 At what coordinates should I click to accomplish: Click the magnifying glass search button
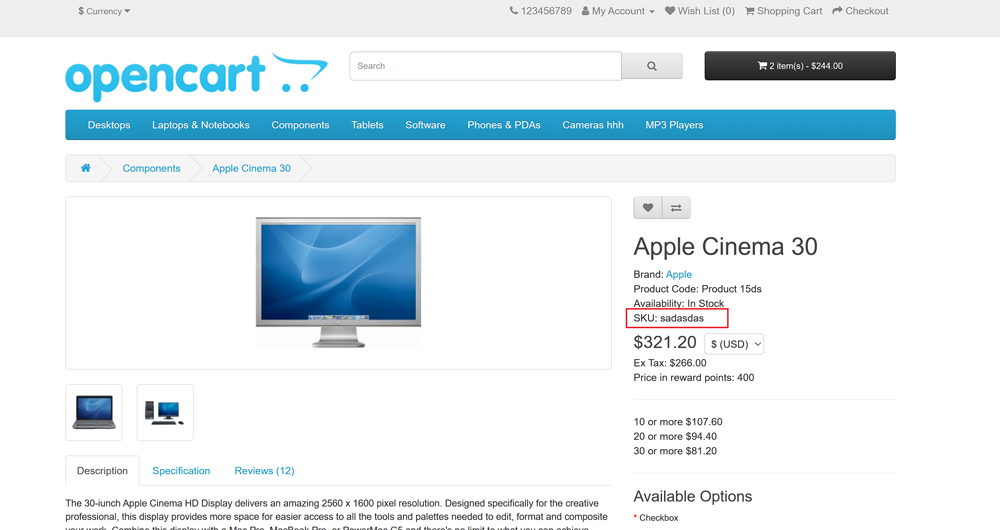point(652,66)
